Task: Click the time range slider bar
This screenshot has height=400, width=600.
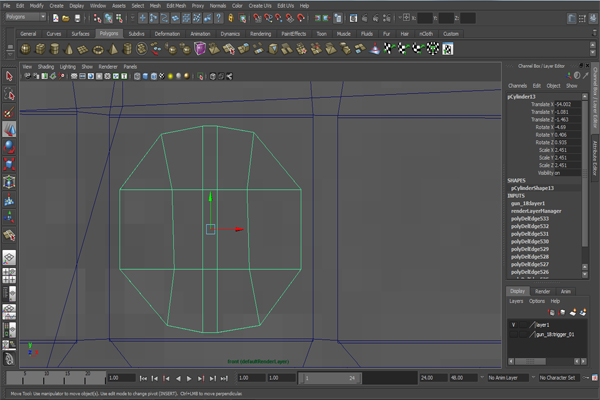Action: coord(330,378)
